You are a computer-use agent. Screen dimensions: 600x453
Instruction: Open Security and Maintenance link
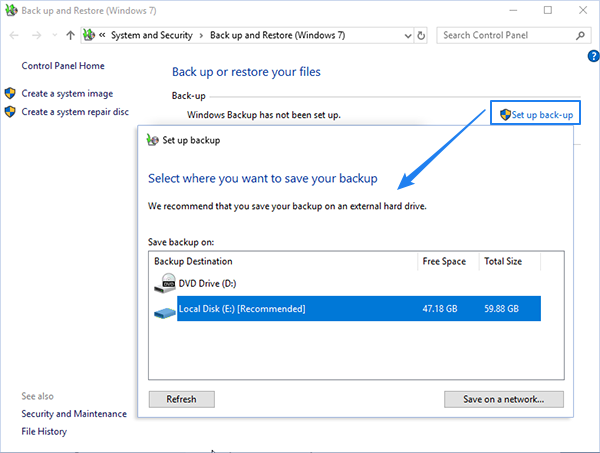pos(74,414)
